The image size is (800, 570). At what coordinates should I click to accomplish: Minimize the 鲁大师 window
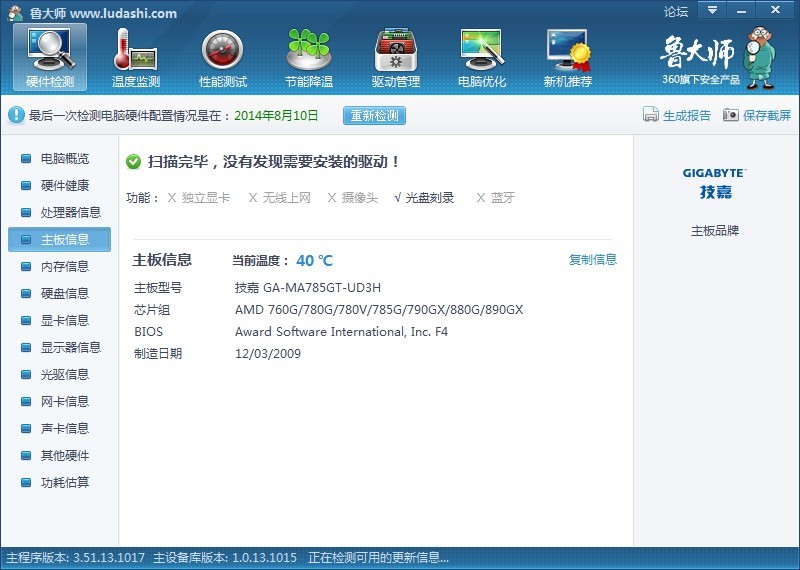pos(741,10)
